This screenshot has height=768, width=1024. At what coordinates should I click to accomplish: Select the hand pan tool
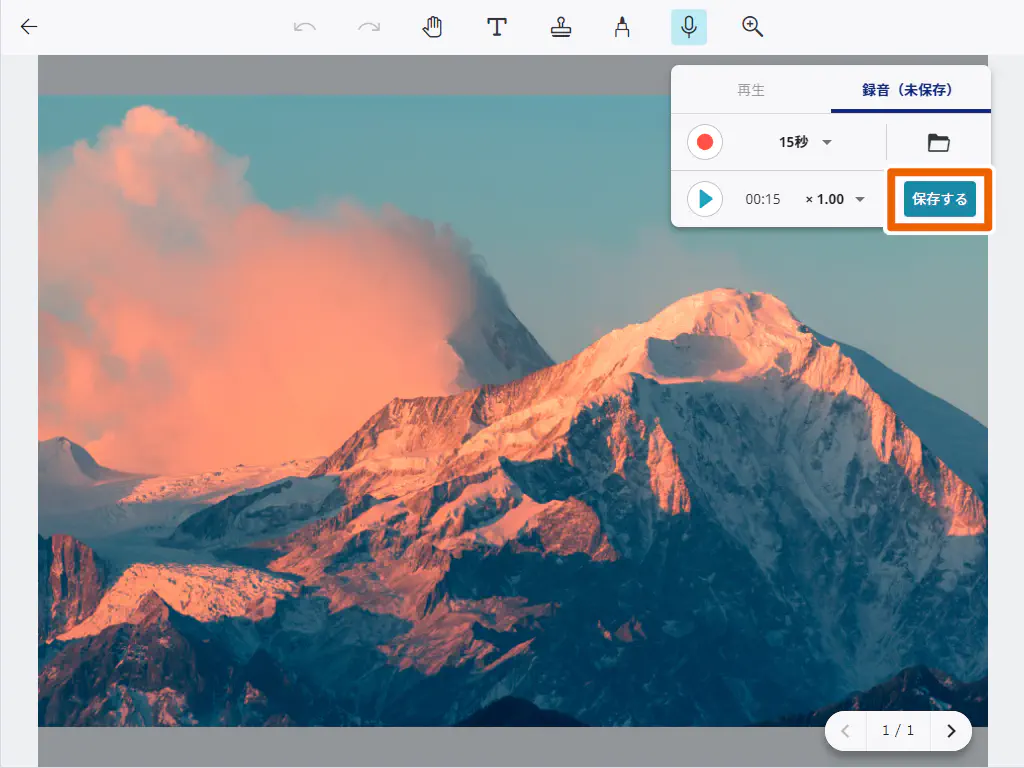[x=432, y=27]
